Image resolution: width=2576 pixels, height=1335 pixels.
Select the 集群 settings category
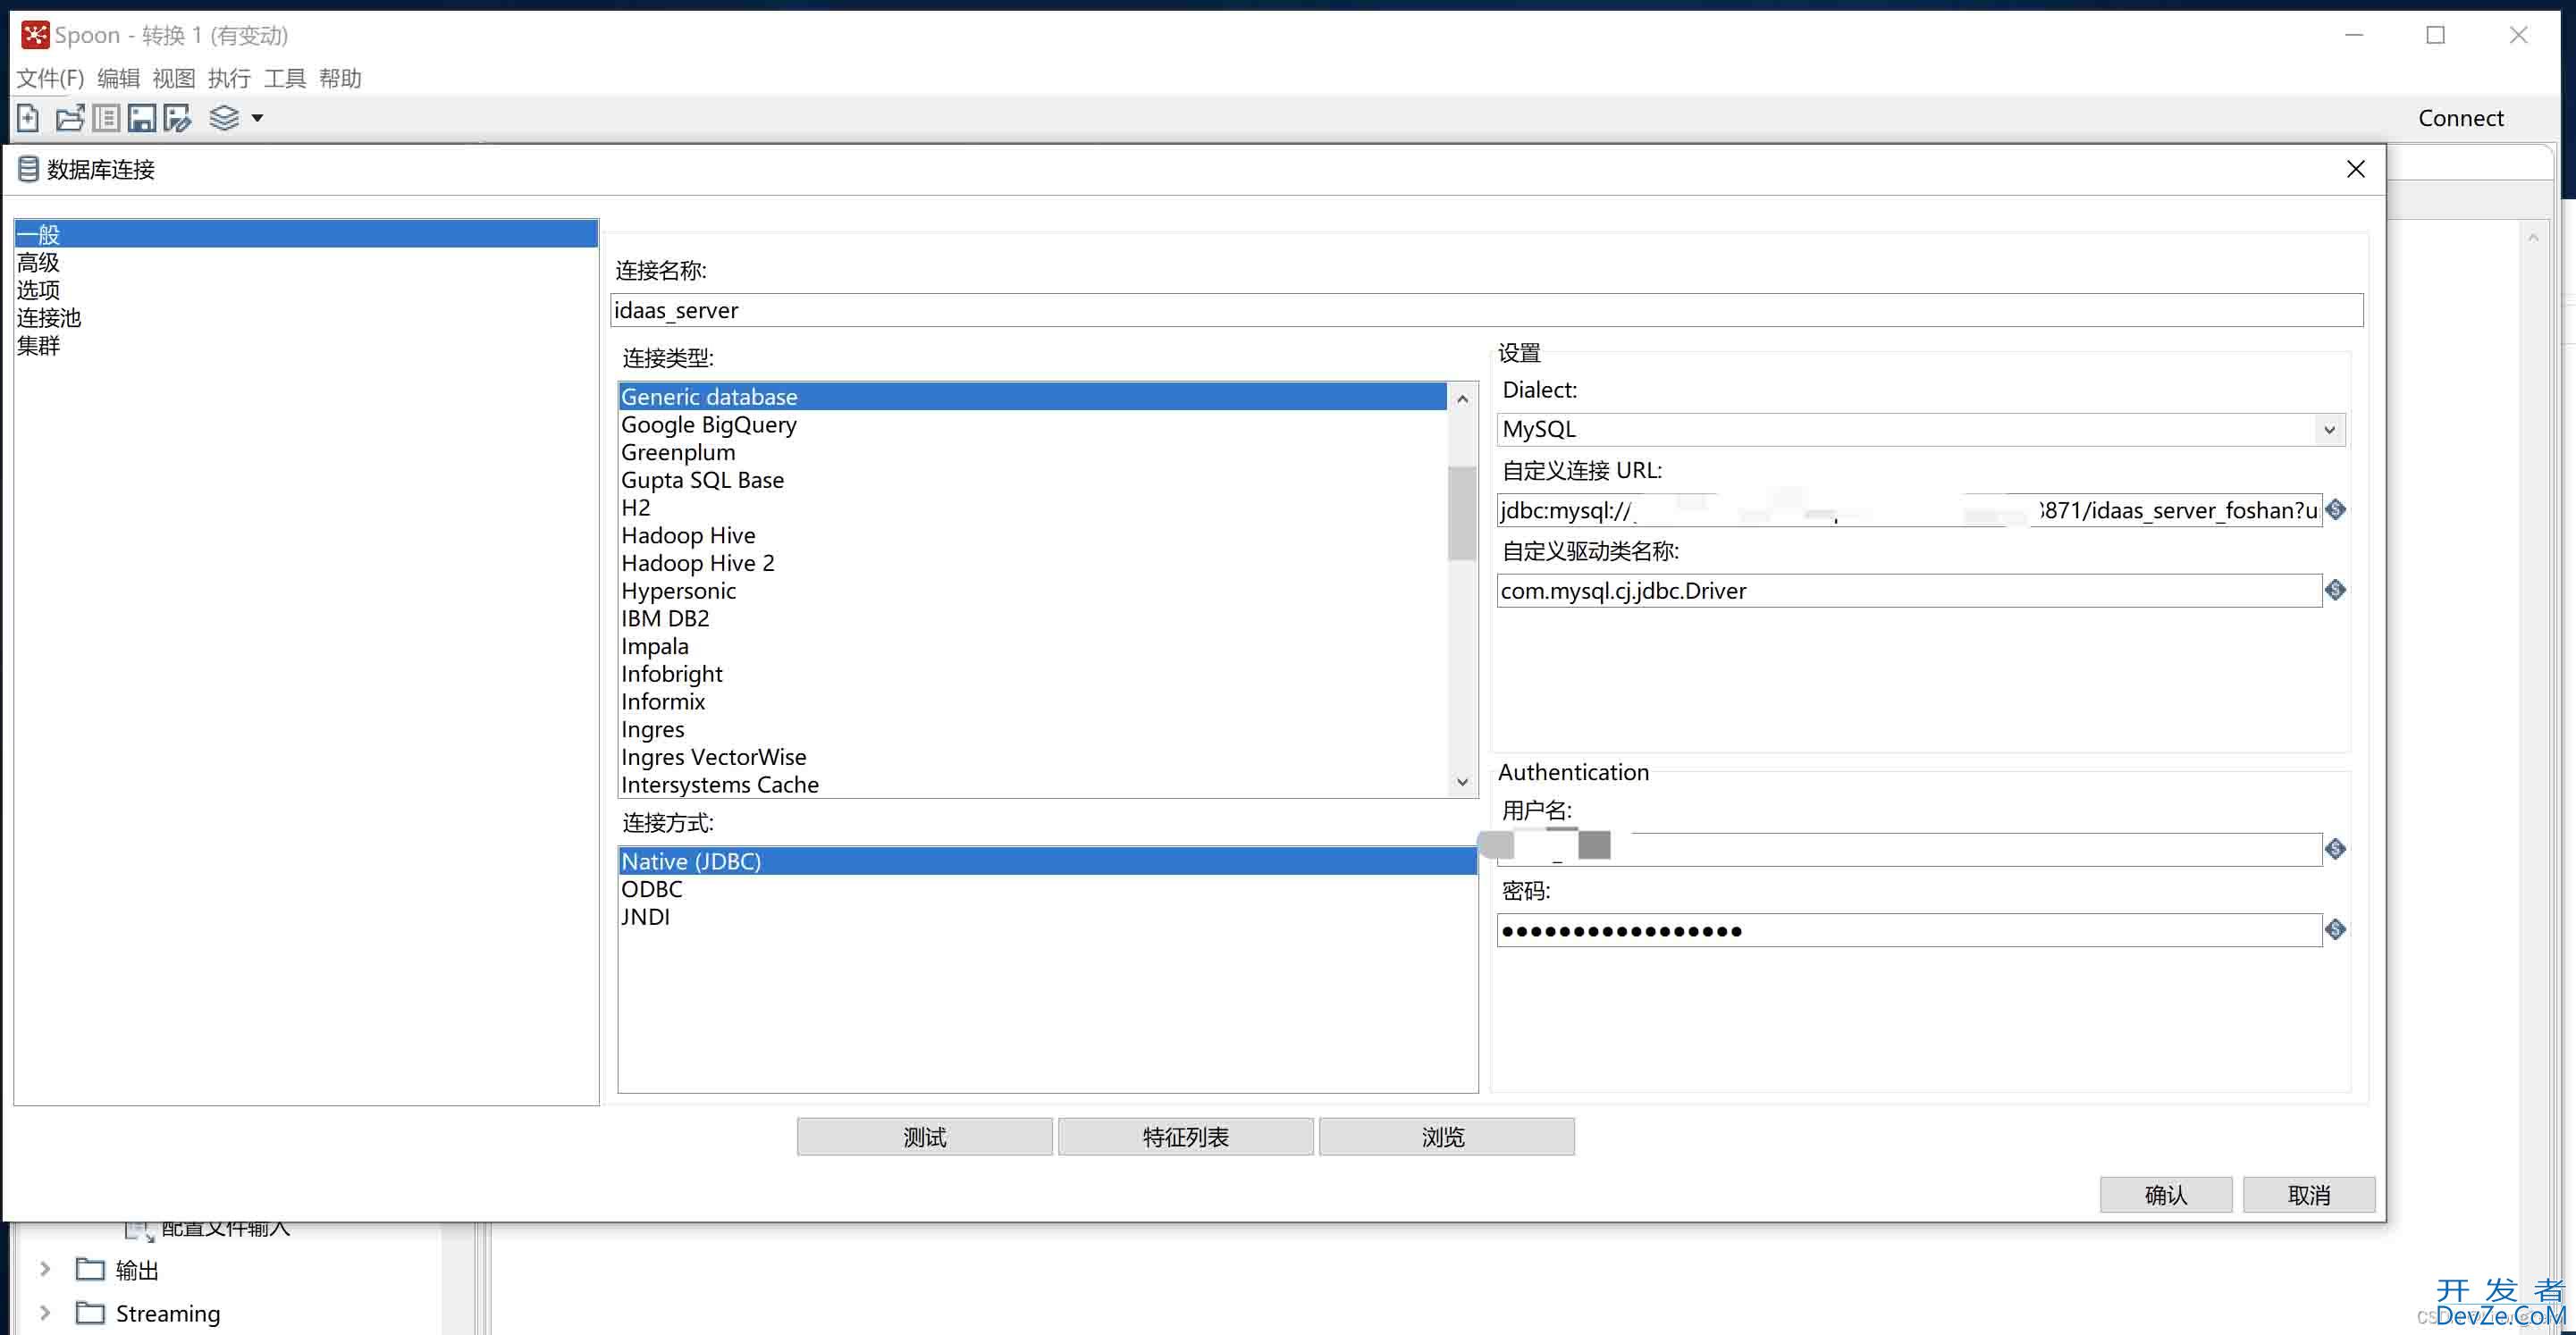(306, 346)
